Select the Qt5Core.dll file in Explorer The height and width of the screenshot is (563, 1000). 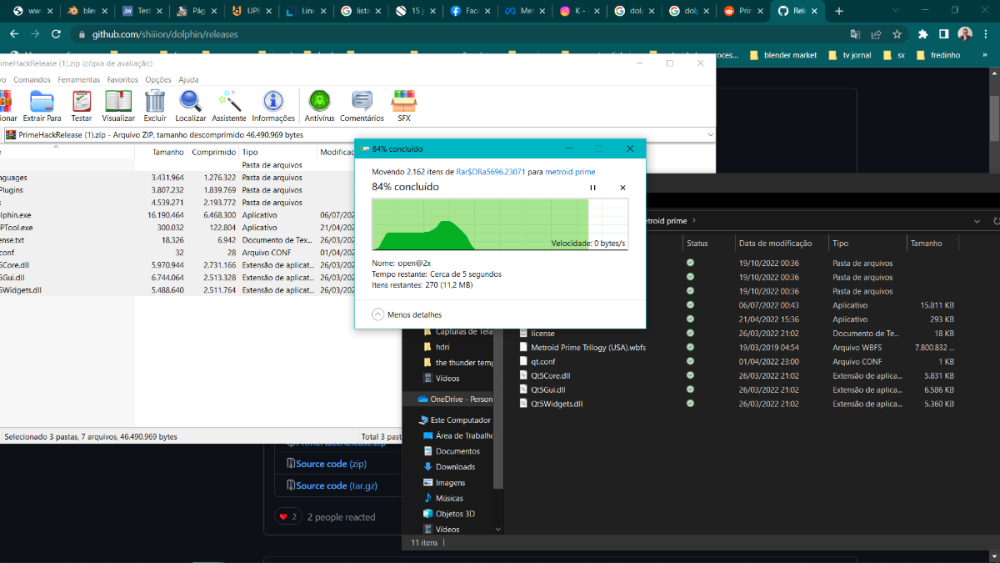(550, 376)
